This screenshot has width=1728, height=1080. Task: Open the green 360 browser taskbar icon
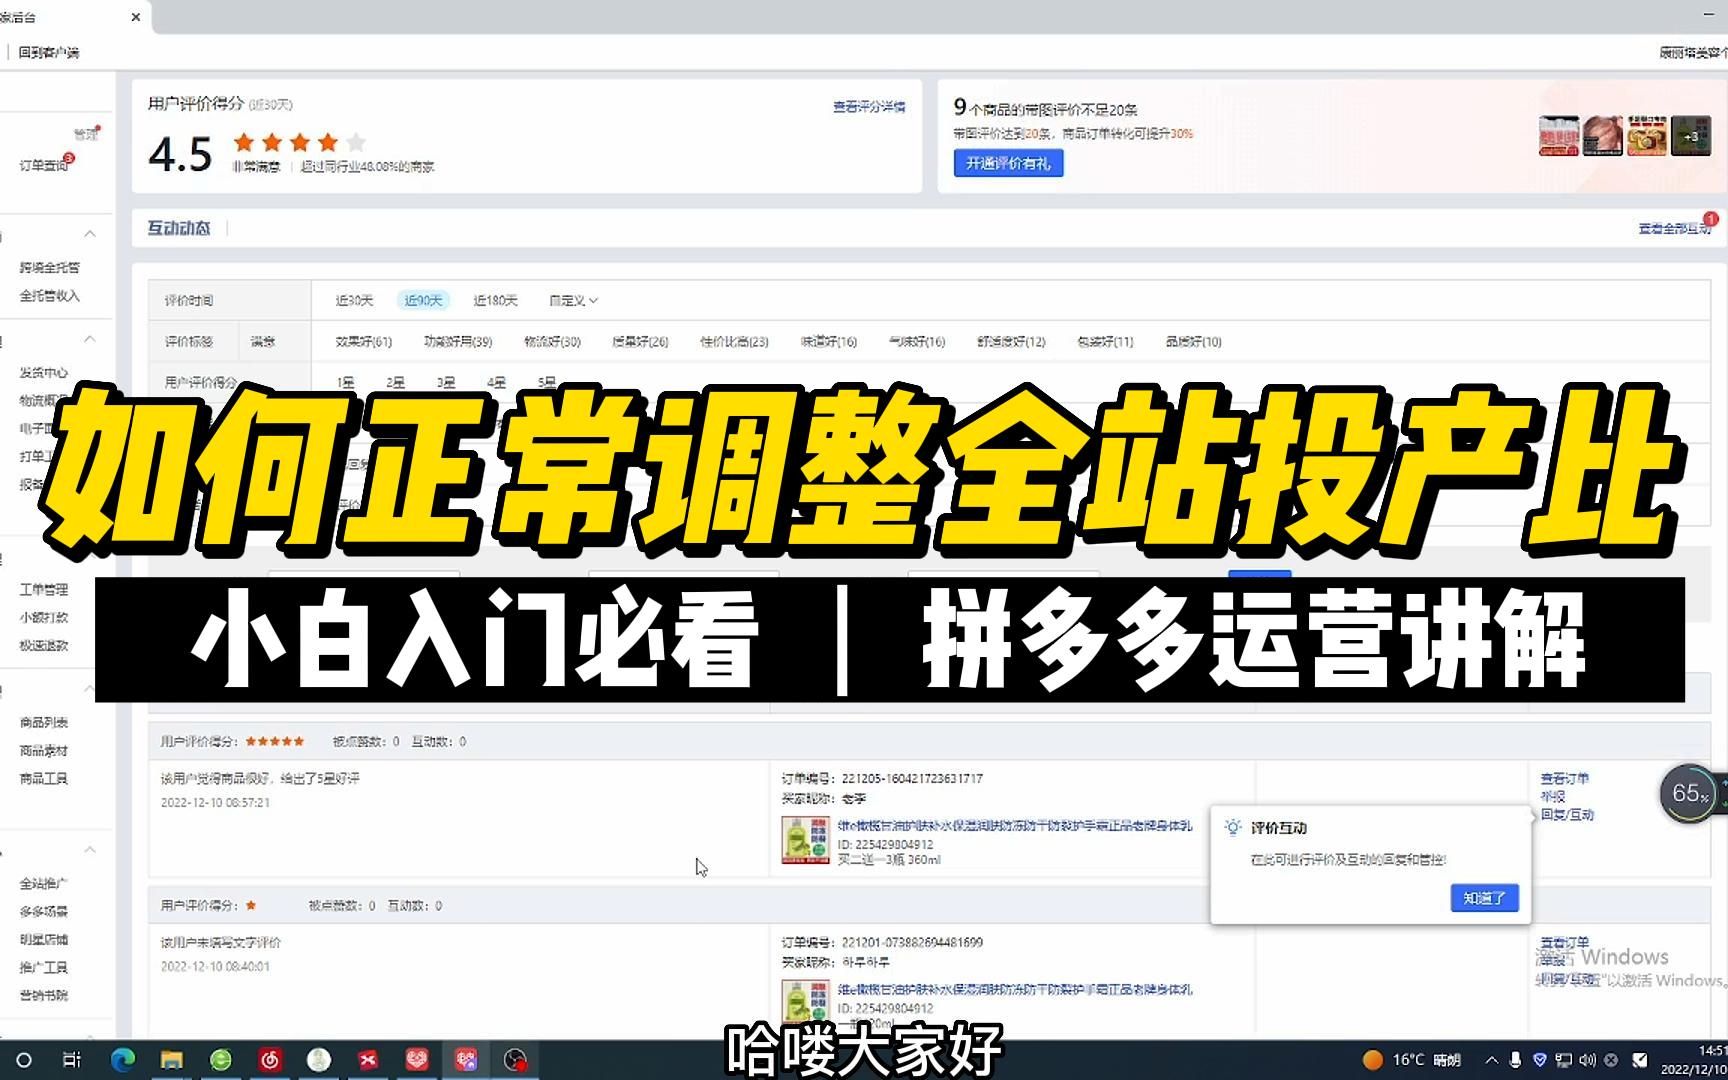point(221,1060)
